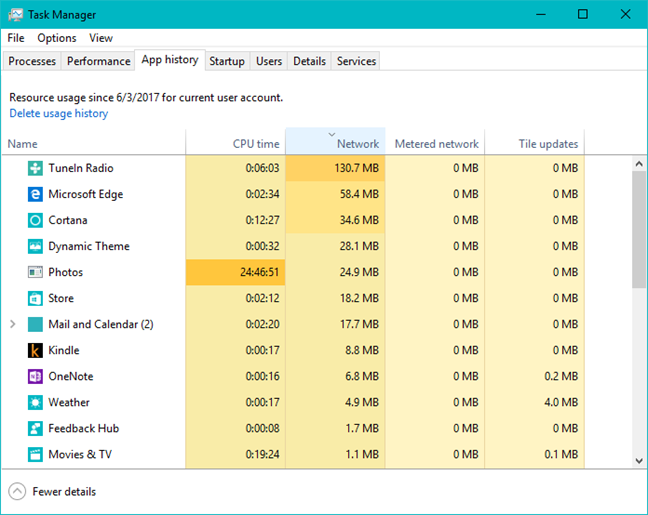The width and height of the screenshot is (648, 515).
Task: Sort by Metered network column header
Action: (x=435, y=142)
